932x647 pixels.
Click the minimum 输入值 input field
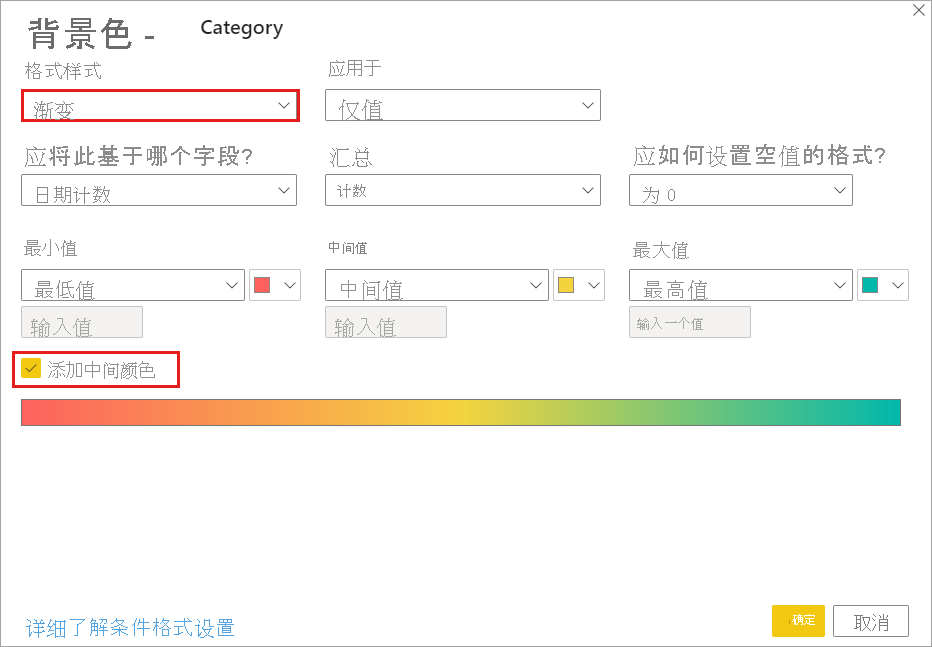(x=82, y=322)
